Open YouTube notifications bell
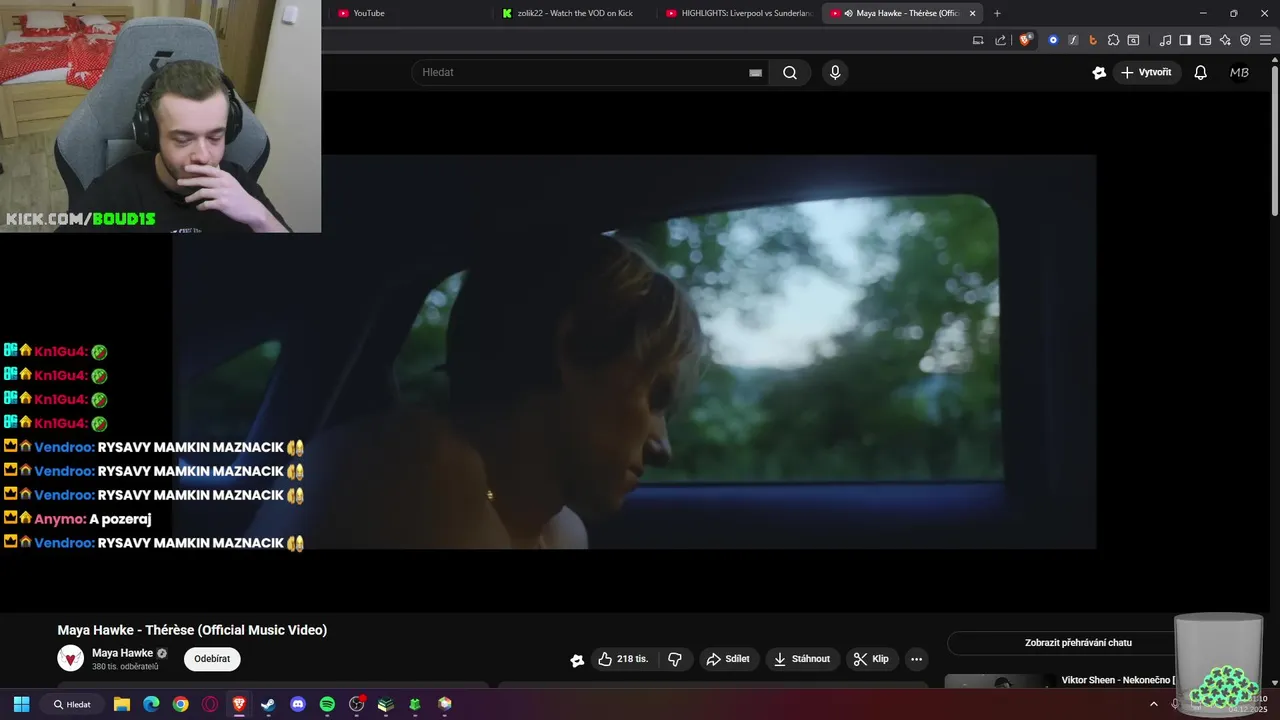The height and width of the screenshot is (720, 1280). point(1201,72)
